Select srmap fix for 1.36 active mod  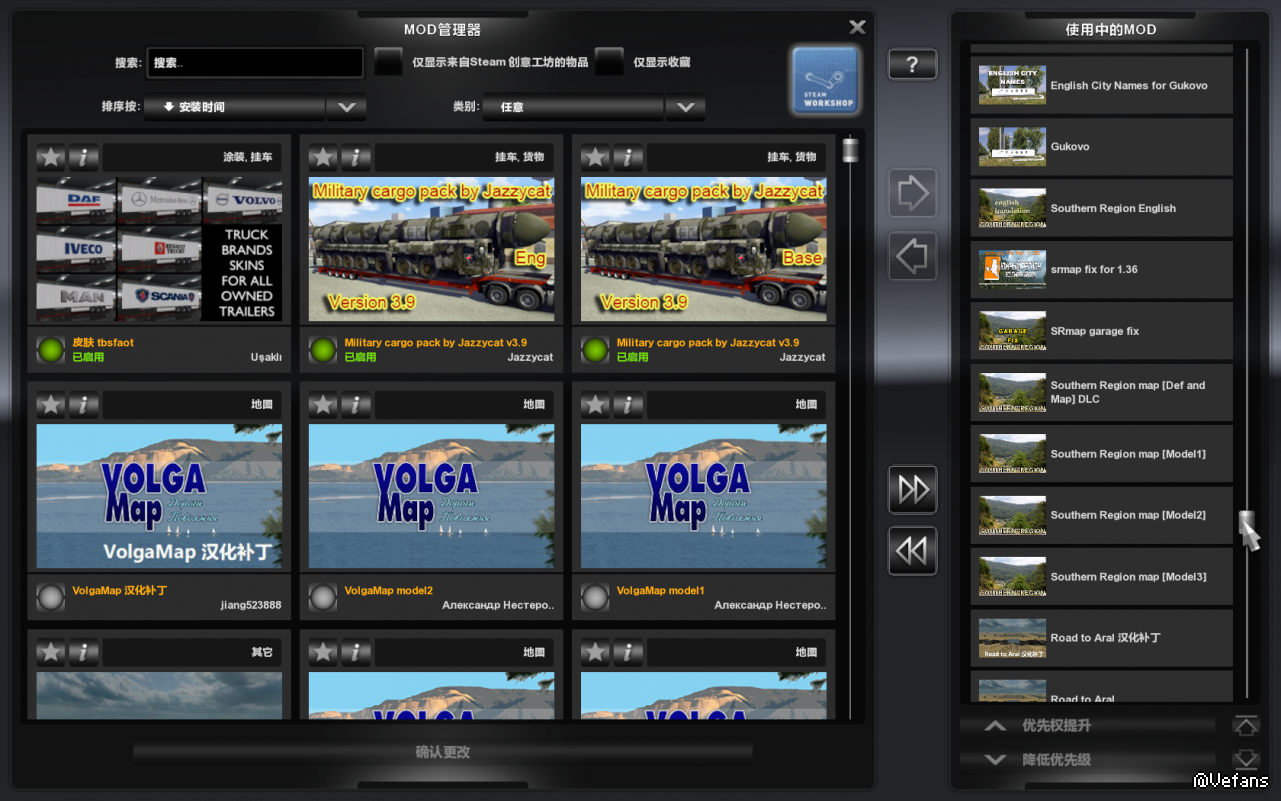[1101, 270]
